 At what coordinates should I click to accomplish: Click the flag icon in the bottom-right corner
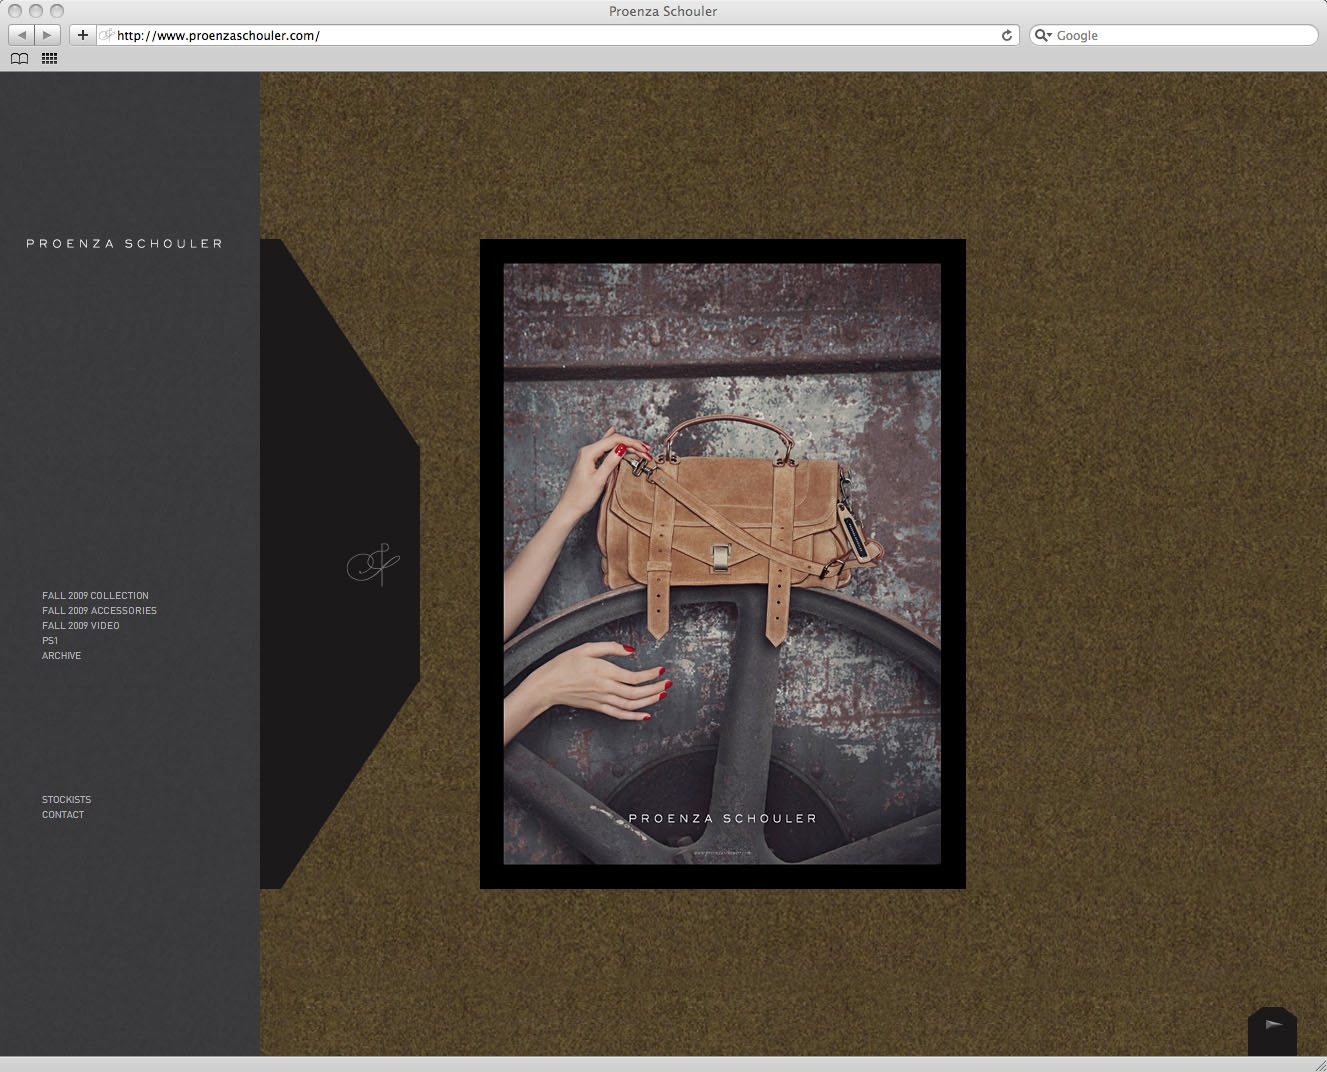[1273, 1025]
